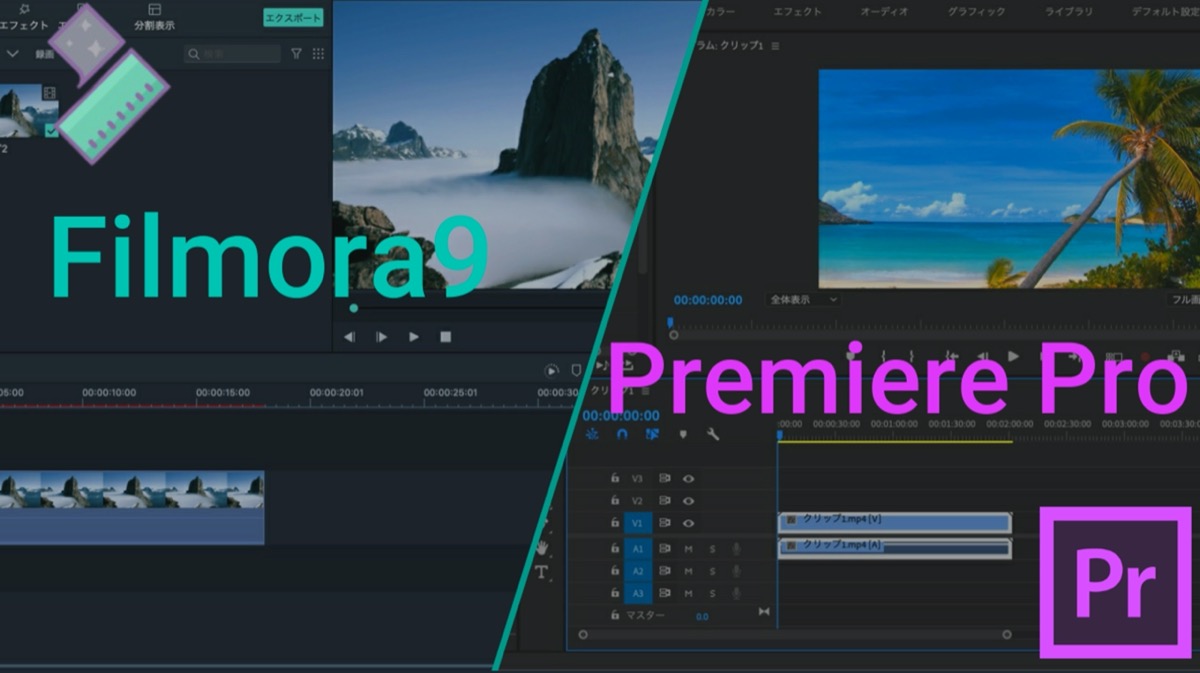The width and height of the screenshot is (1200, 673).
Task: Select the Hand tool in Premiere
Action: [542, 547]
